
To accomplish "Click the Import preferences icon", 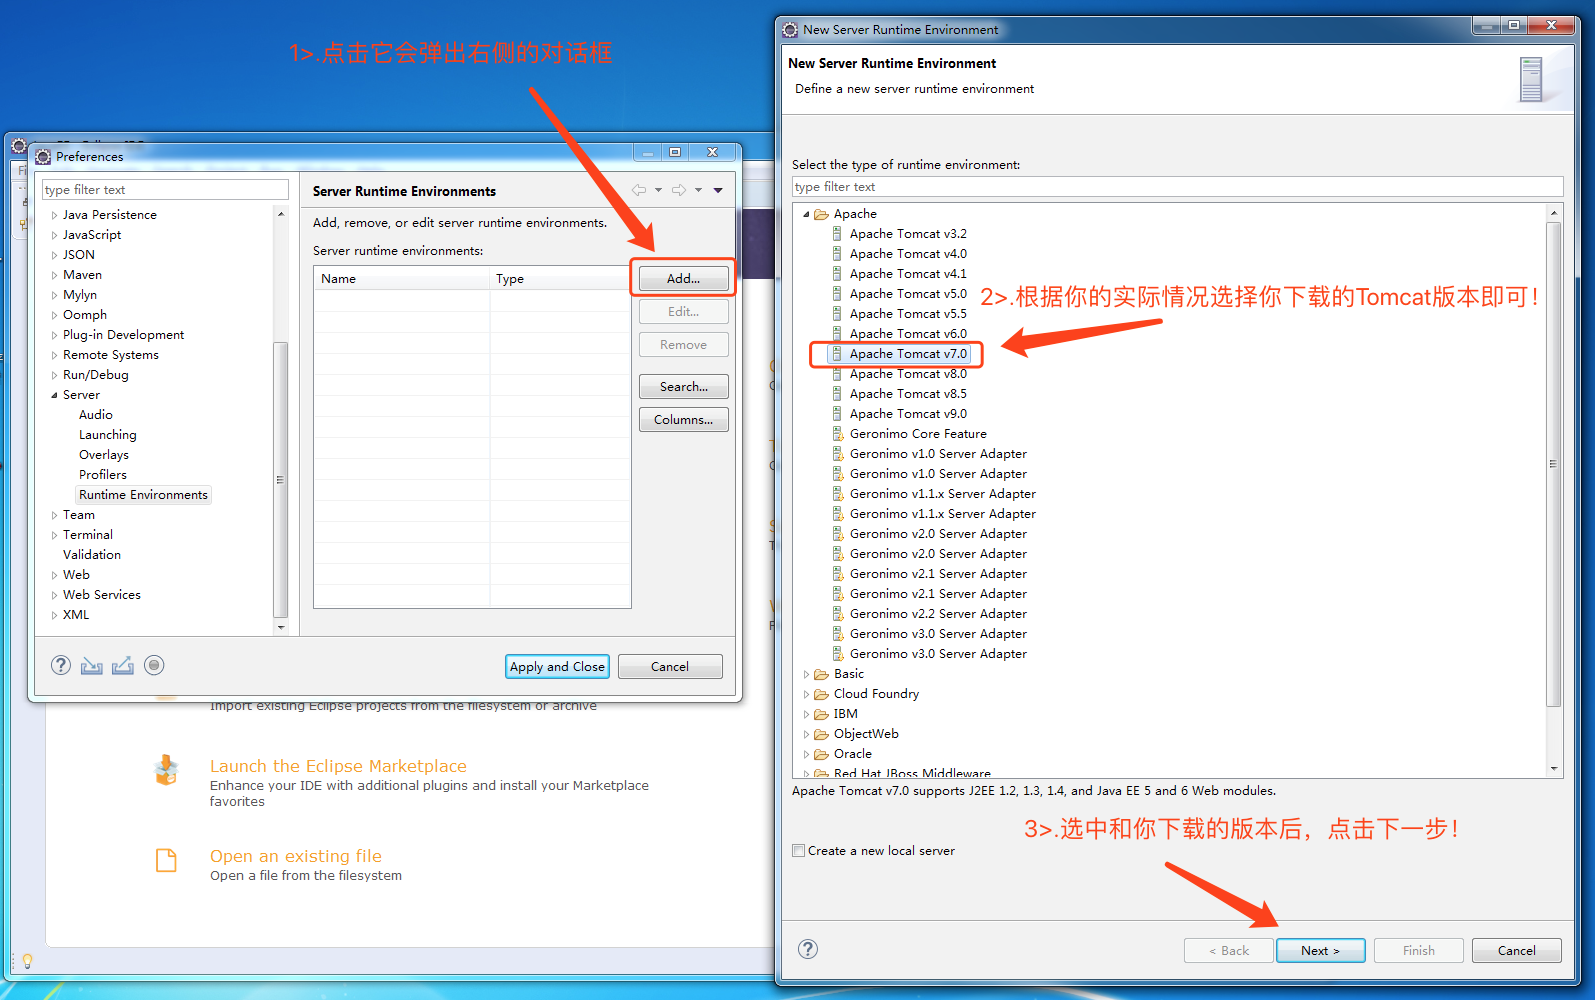I will coord(92,665).
